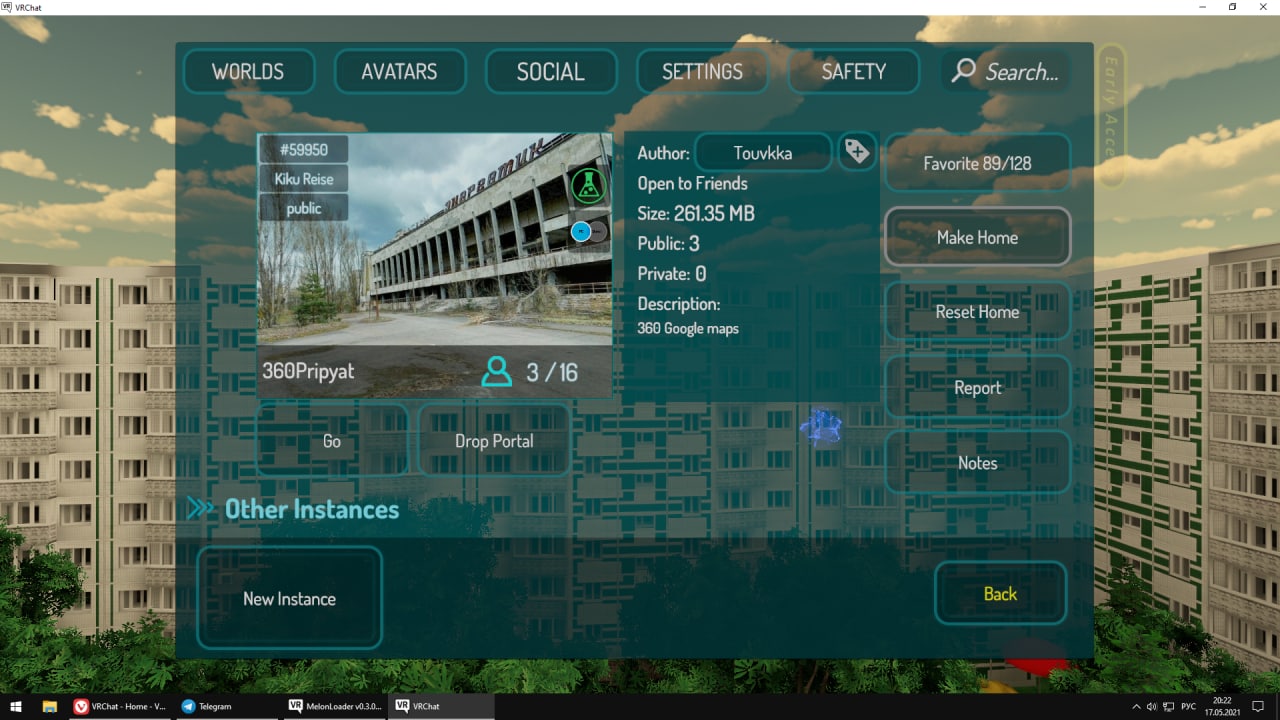Click the network tray icon

click(x=1169, y=706)
